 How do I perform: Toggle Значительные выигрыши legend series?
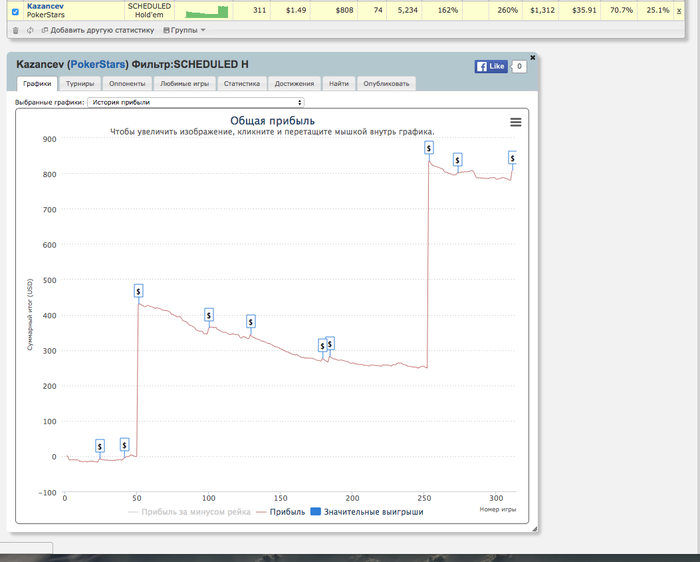[367, 512]
